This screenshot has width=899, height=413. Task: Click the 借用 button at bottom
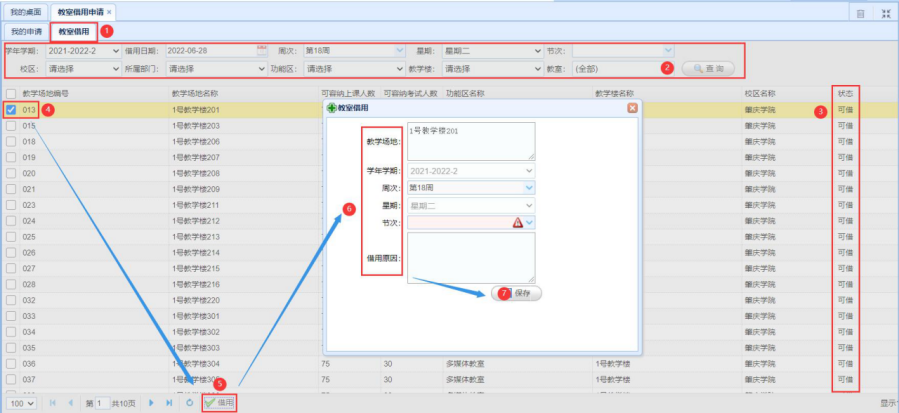[x=220, y=402]
